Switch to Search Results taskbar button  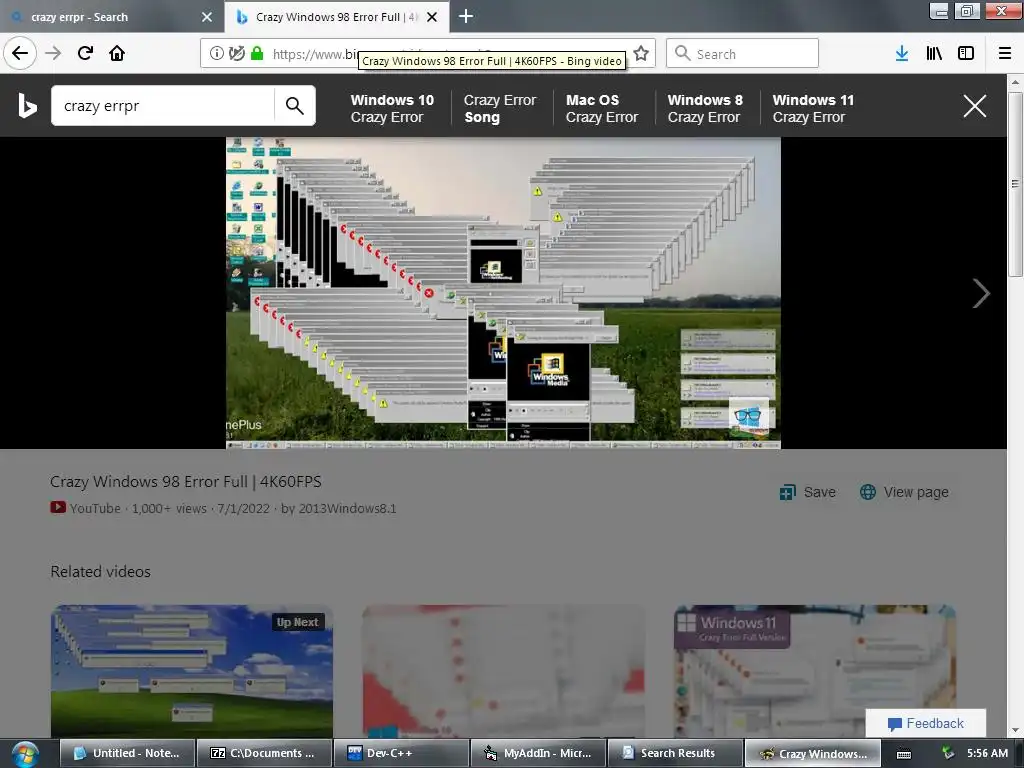(675, 754)
